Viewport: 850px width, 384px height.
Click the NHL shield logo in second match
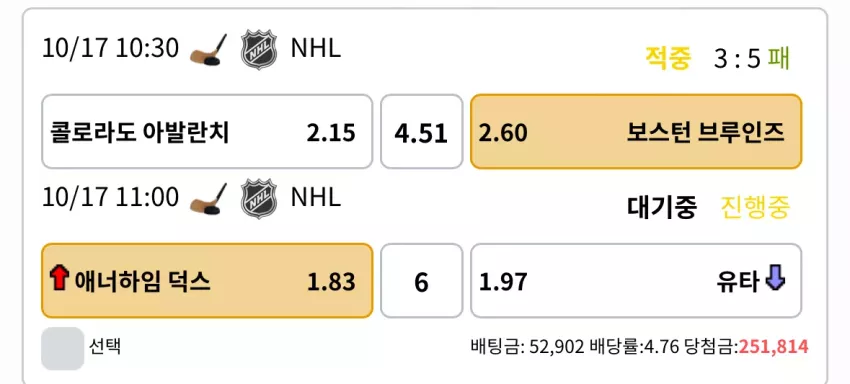coord(259,199)
